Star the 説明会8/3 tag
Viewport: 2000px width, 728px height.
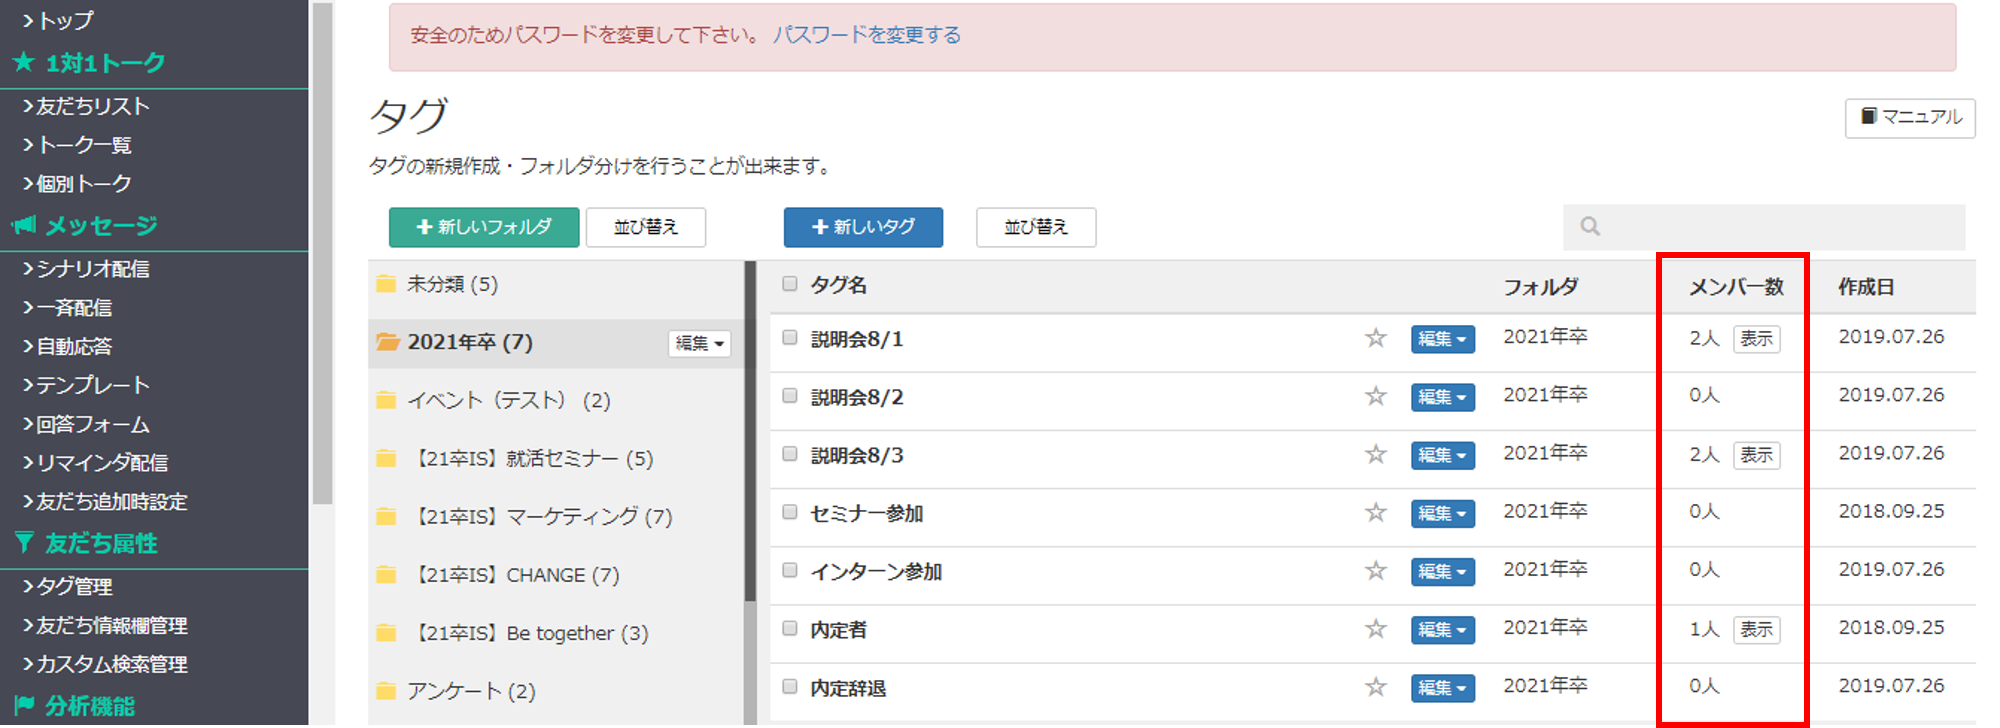pos(1376,454)
